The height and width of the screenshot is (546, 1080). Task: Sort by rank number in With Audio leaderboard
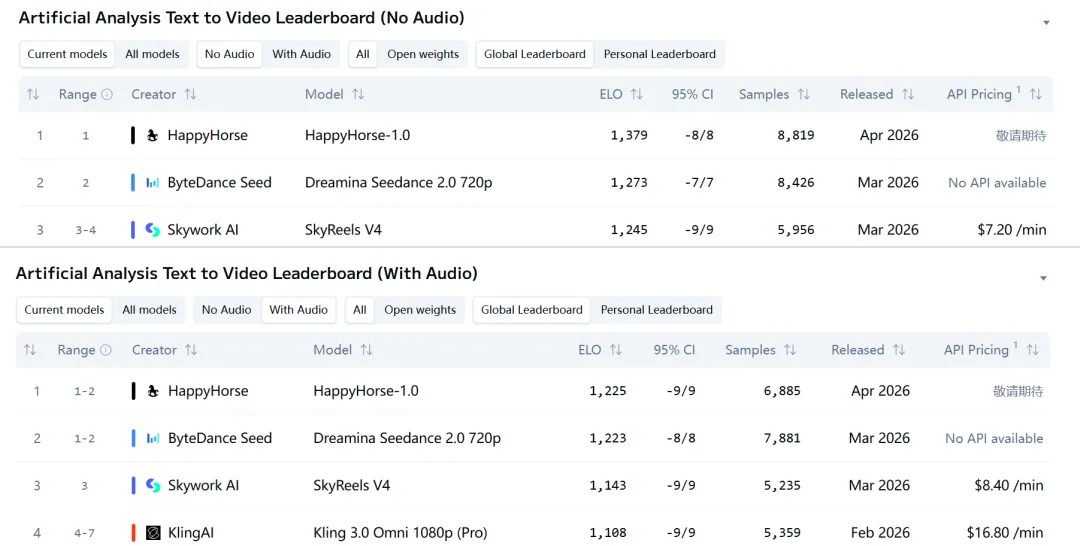pos(30,350)
